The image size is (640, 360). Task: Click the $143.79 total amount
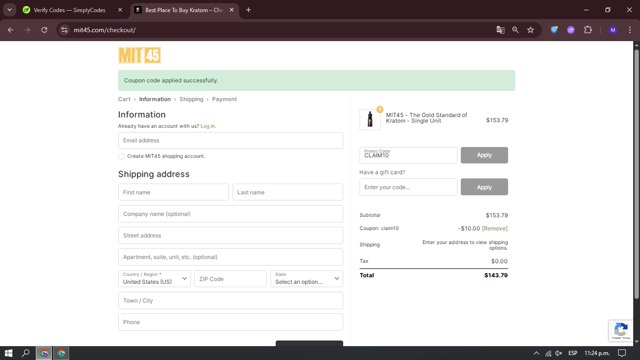[x=496, y=276]
